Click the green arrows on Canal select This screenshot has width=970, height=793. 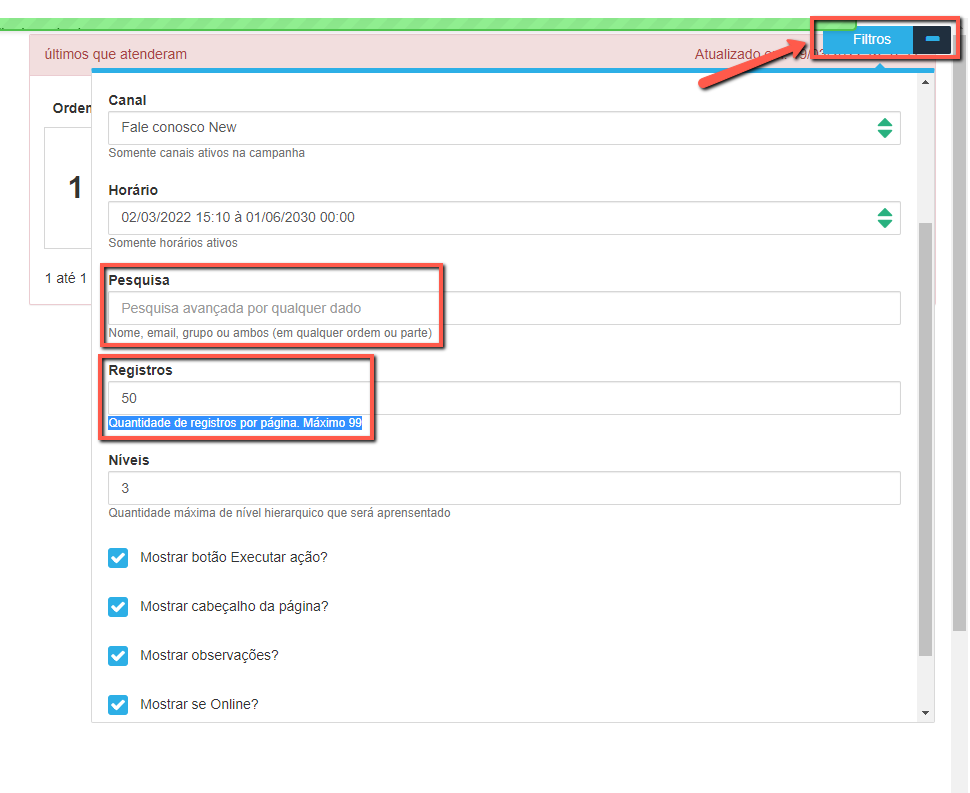[x=884, y=128]
